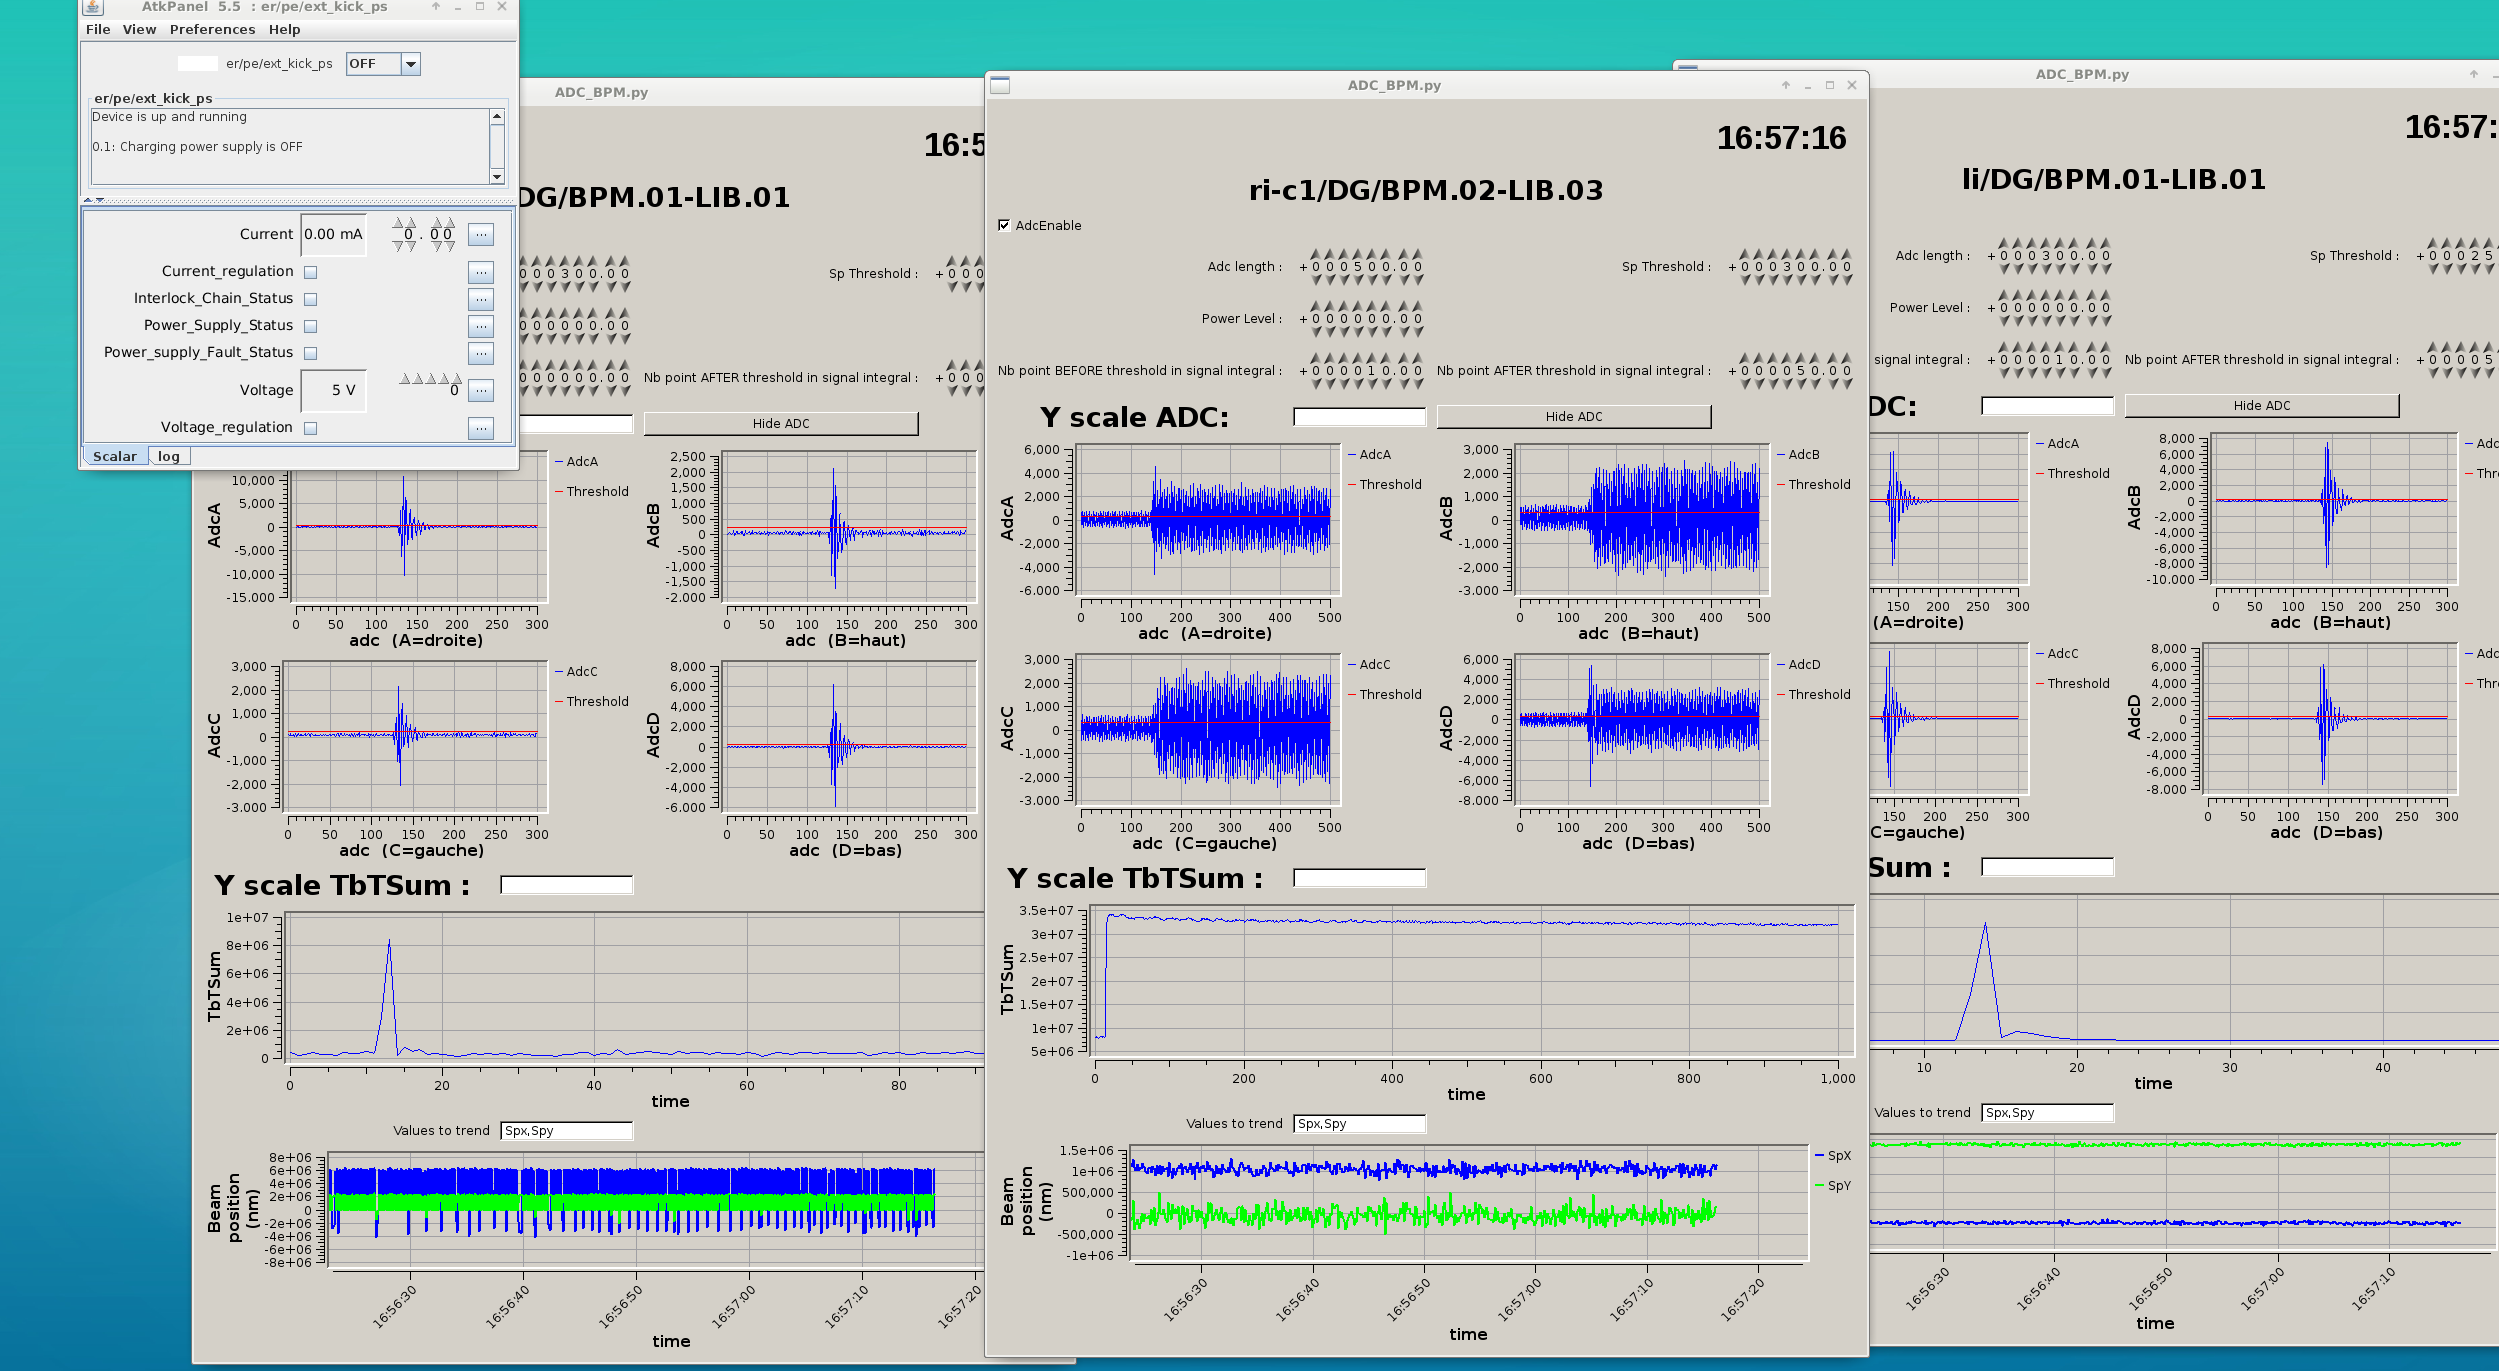Toggle the AdcEnable checkbox

pyautogui.click(x=1004, y=225)
